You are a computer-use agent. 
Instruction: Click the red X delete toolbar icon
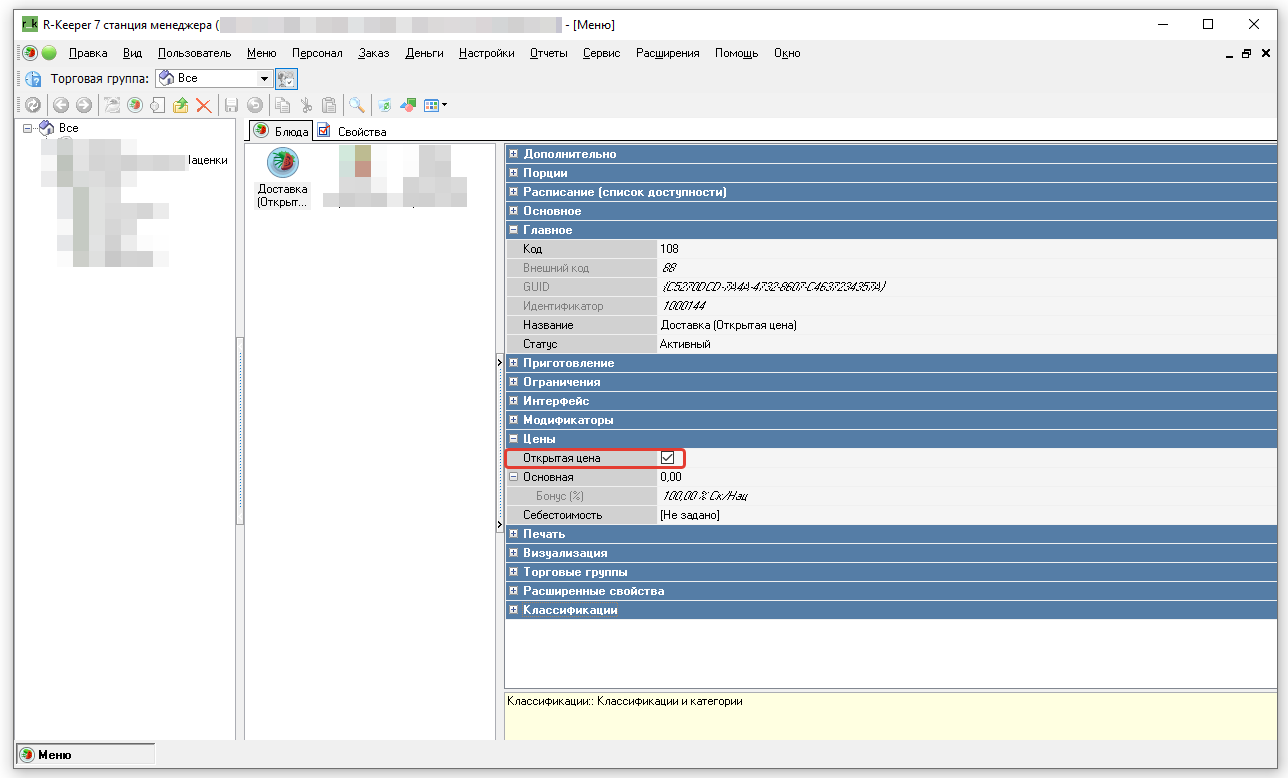pos(203,105)
